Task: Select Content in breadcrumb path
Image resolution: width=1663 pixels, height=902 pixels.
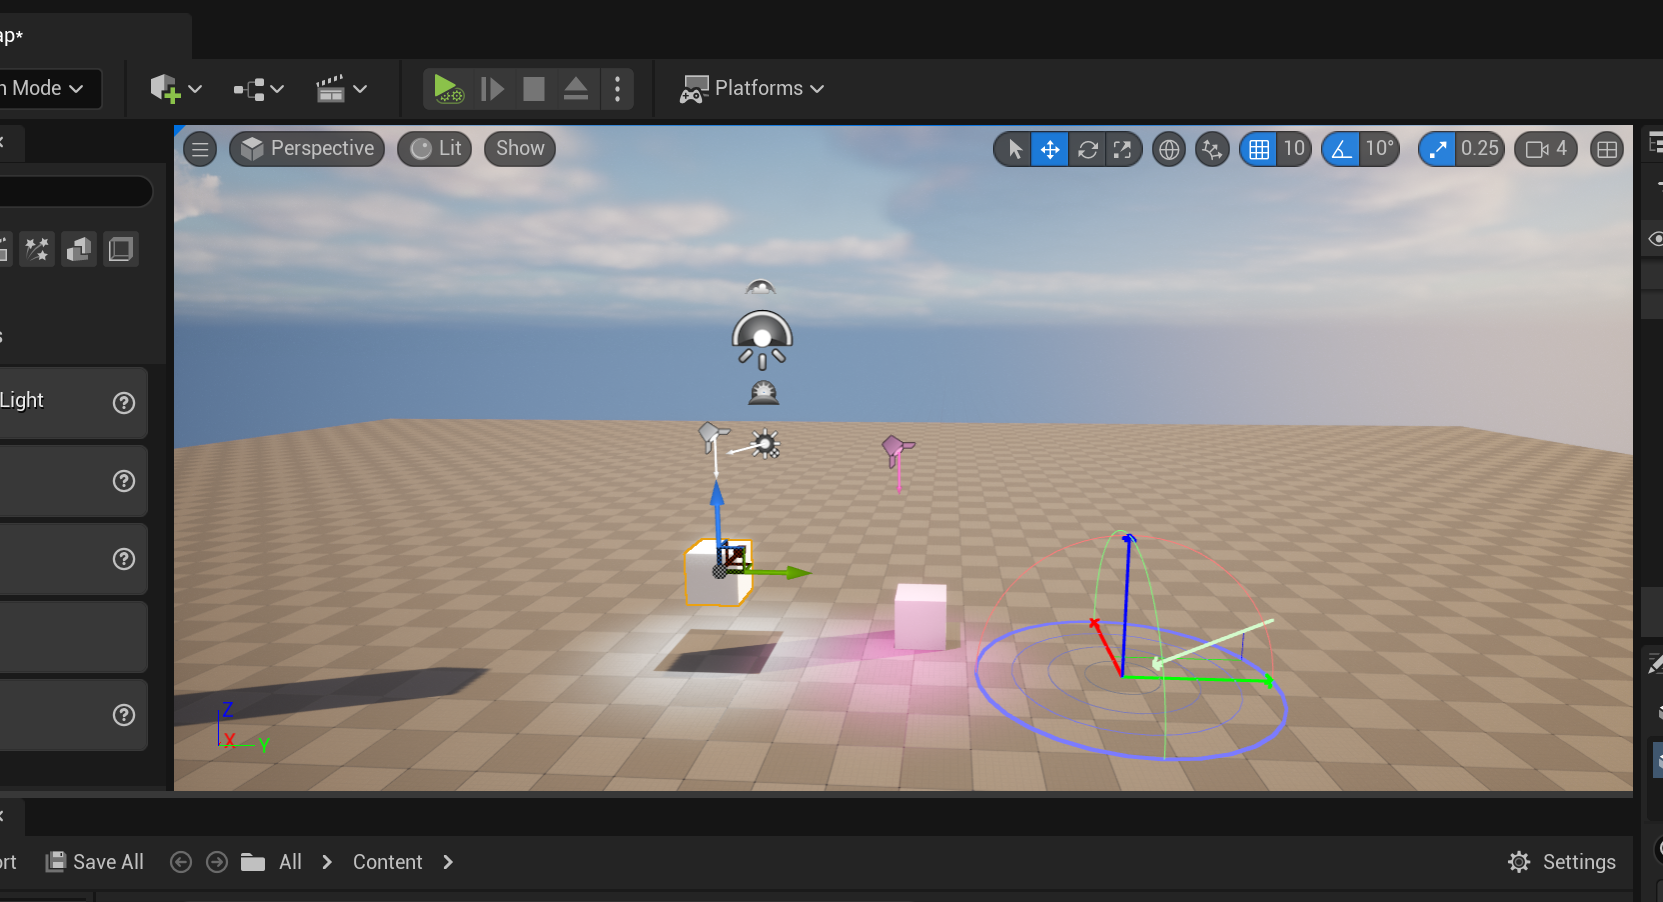Action: [x=388, y=862]
